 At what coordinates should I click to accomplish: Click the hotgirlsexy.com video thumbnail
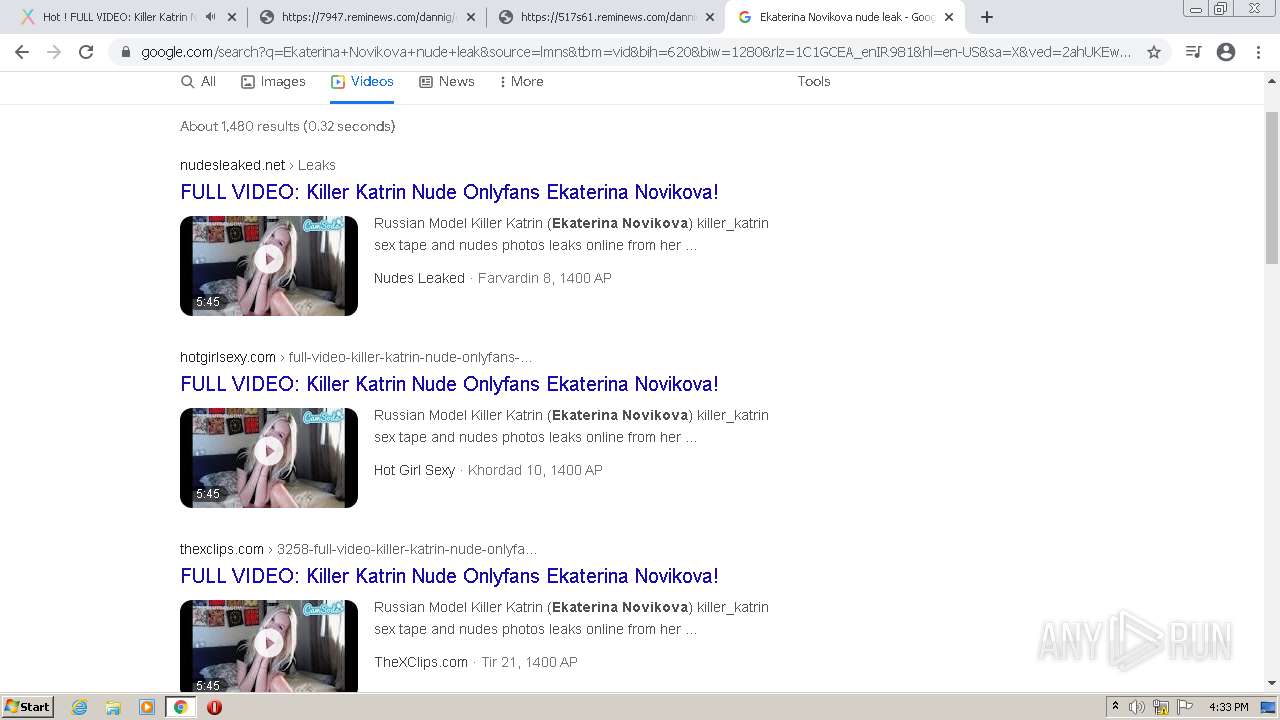(x=269, y=458)
